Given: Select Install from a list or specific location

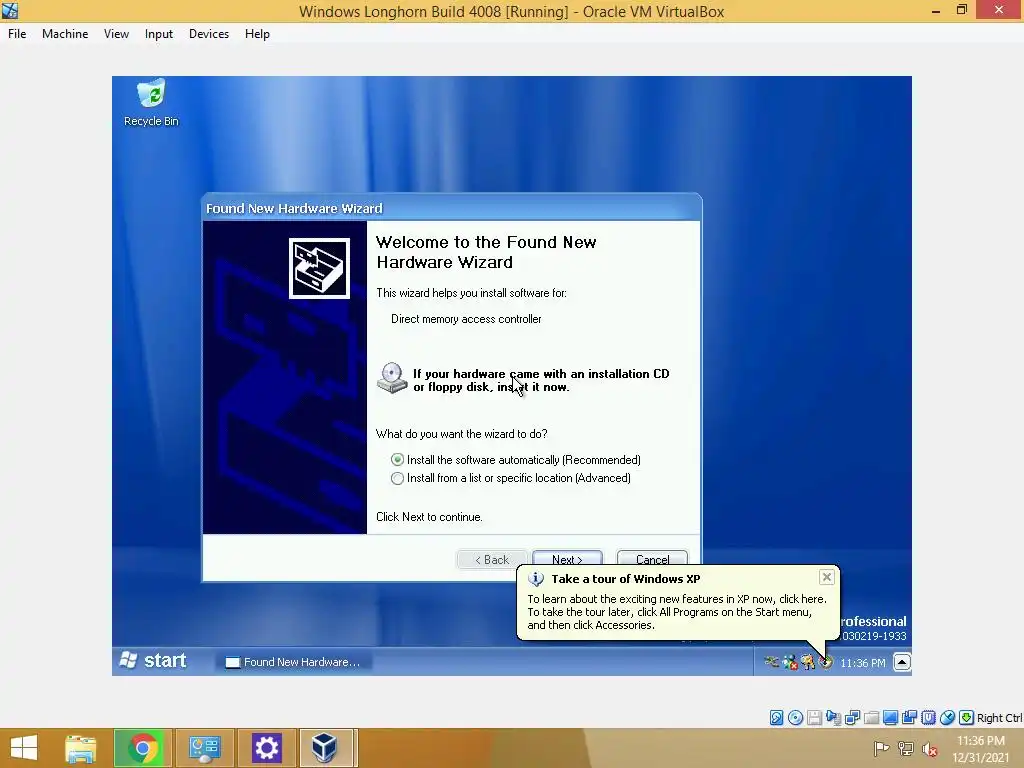Looking at the screenshot, I should tap(511, 478).
